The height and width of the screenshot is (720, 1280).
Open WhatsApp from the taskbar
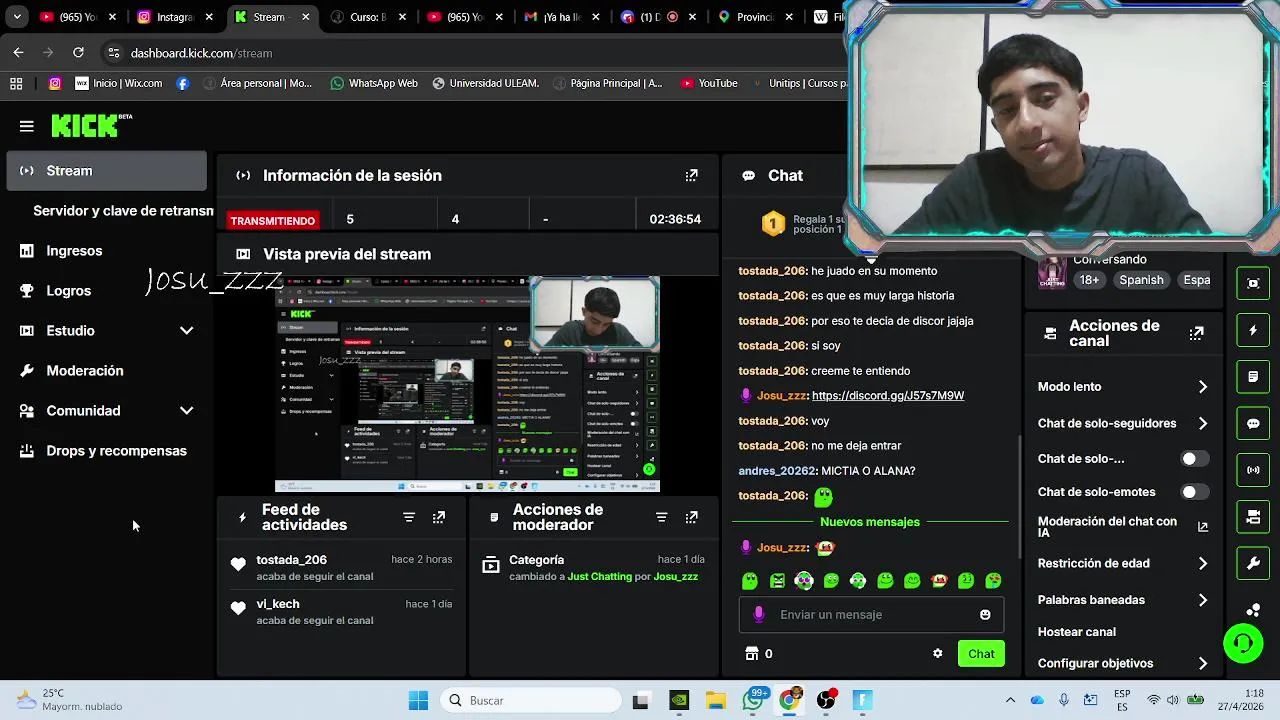click(x=753, y=700)
